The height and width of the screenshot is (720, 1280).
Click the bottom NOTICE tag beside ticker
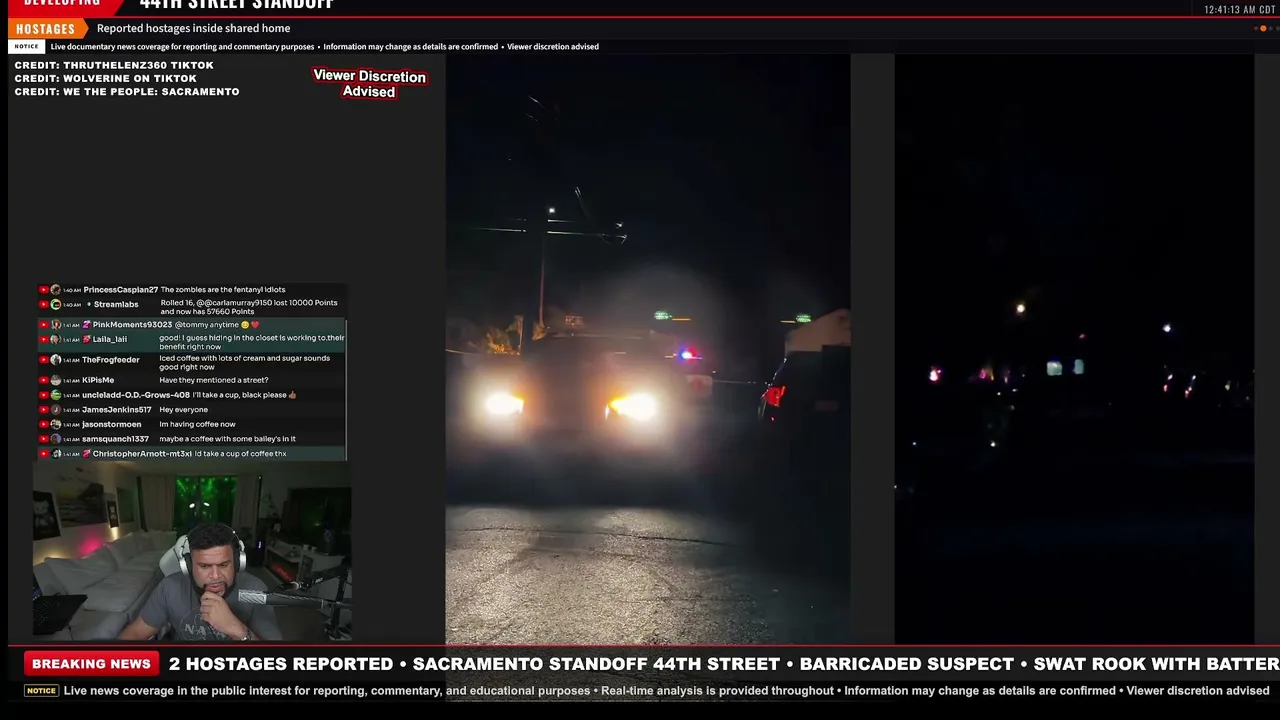(x=41, y=690)
